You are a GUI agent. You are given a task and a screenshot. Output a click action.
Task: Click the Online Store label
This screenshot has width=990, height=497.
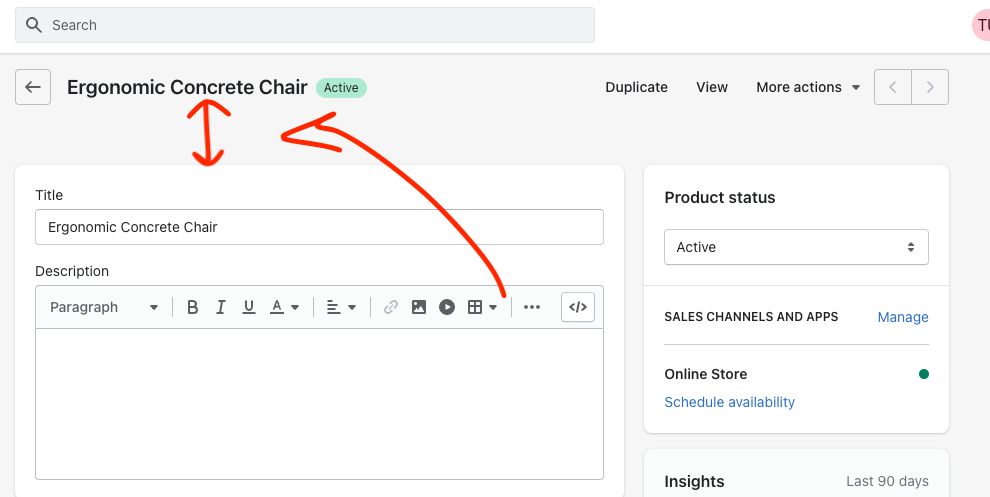[705, 374]
